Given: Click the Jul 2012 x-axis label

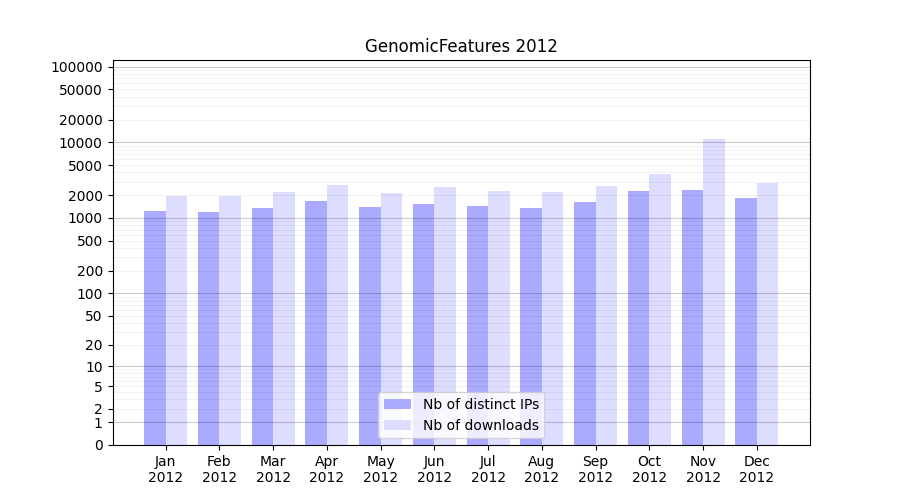Looking at the screenshot, I should point(488,469).
